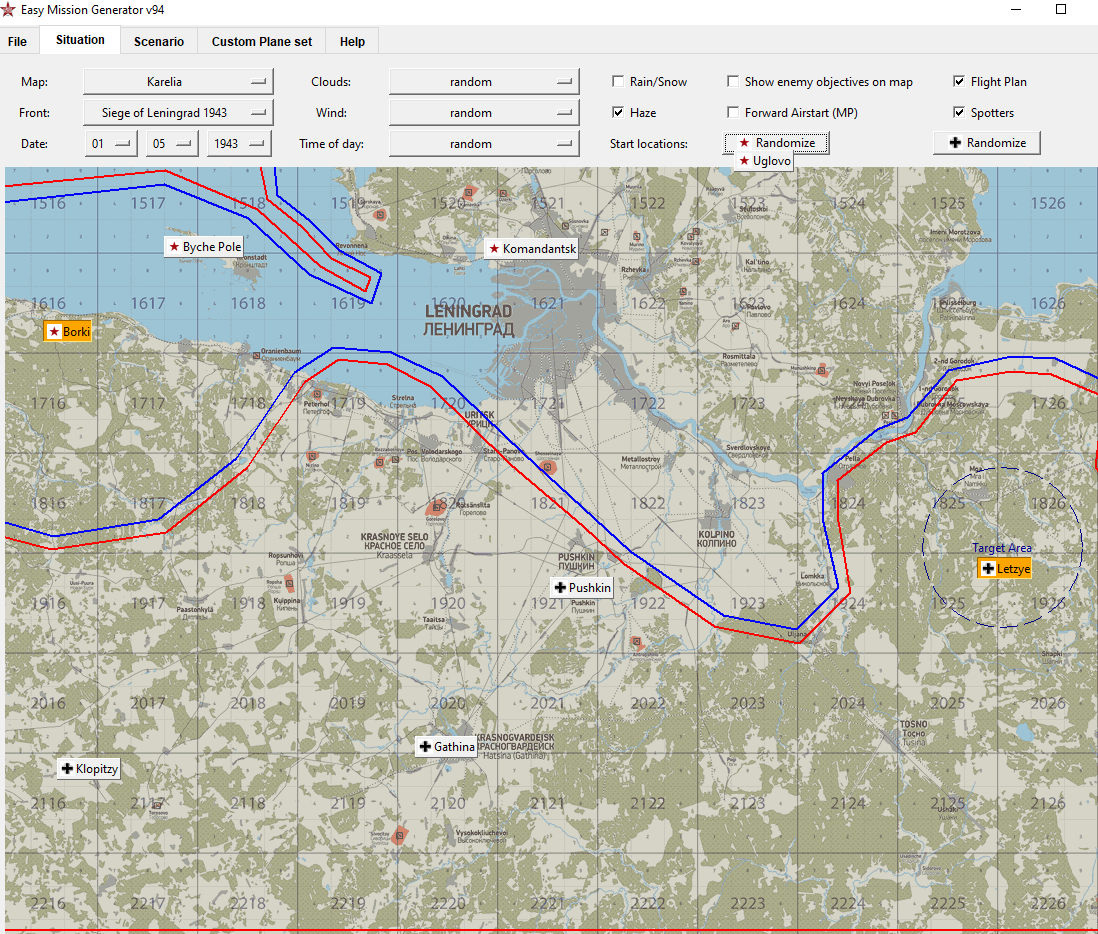The image size is (1098, 934).
Task: Open the year 1943 date selector
Action: pyautogui.click(x=239, y=144)
